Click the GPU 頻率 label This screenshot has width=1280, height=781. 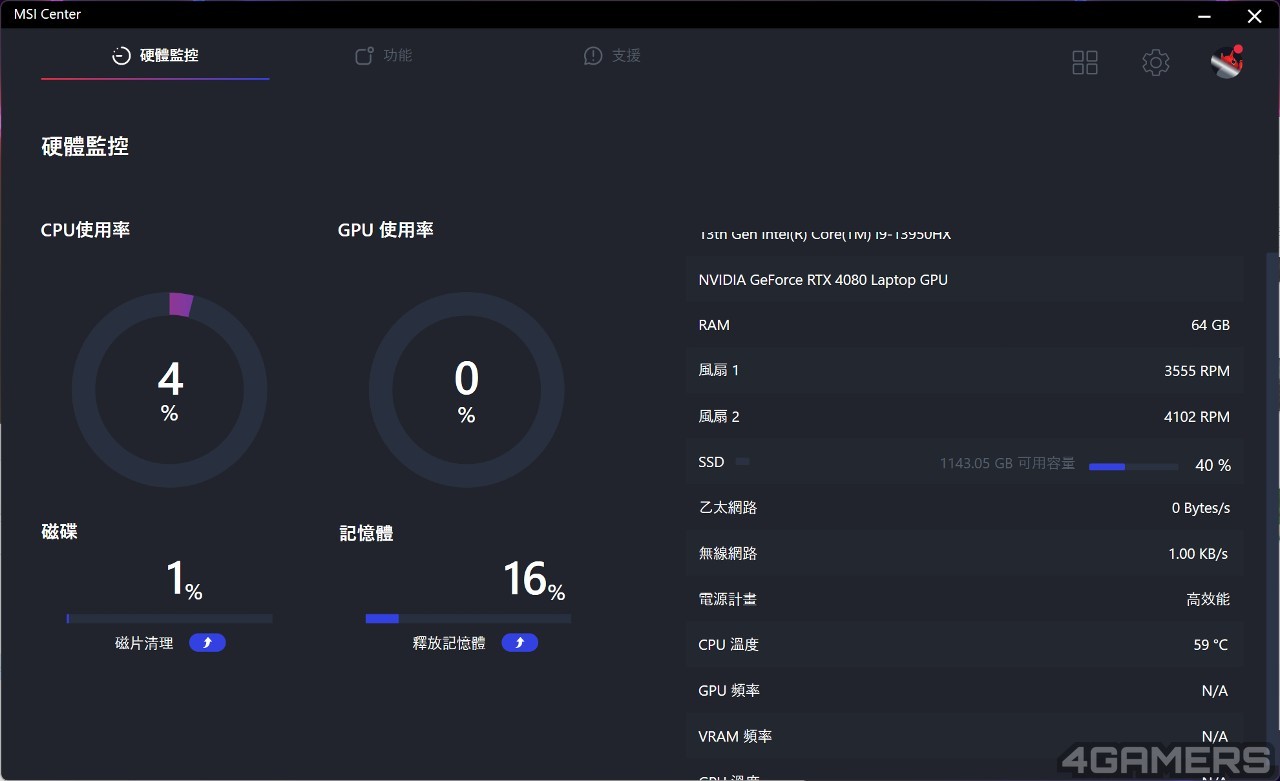[x=728, y=691]
